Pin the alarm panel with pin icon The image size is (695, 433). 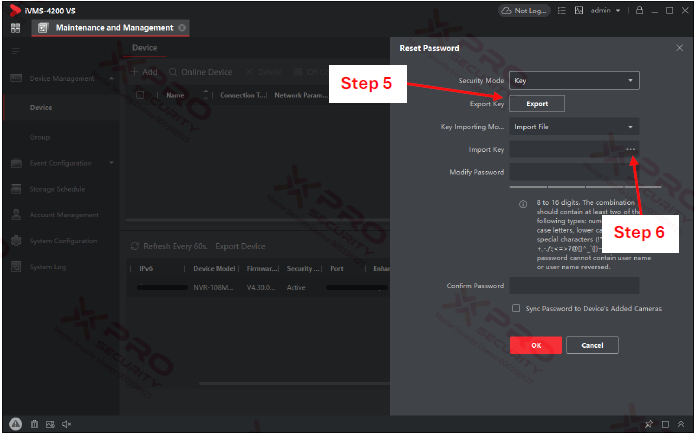[649, 424]
